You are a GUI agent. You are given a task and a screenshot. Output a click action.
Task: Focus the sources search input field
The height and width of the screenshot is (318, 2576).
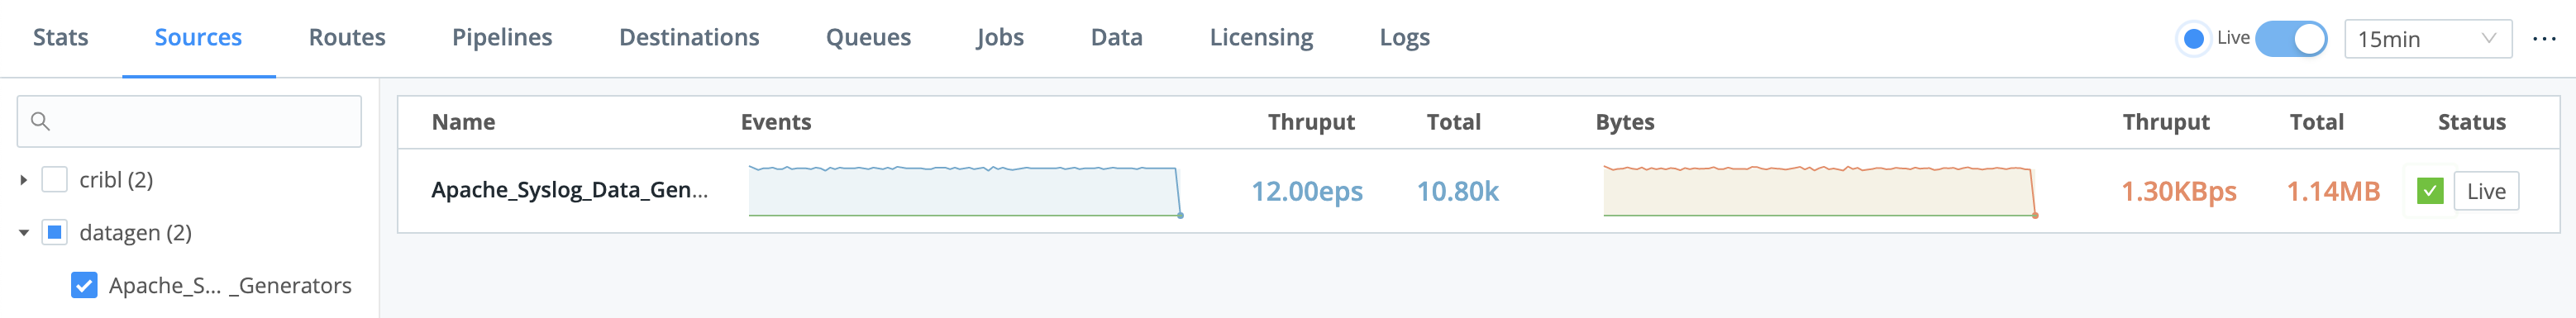[x=189, y=121]
